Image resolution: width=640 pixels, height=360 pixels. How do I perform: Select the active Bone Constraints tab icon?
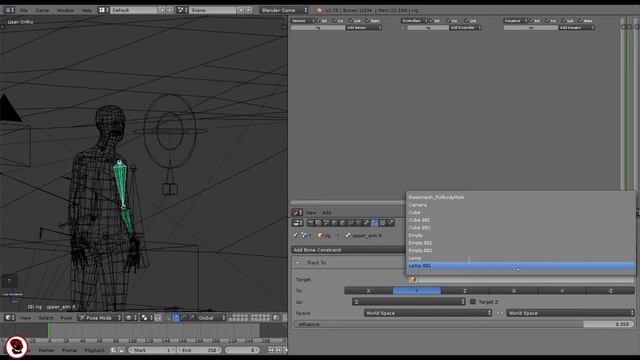point(374,222)
